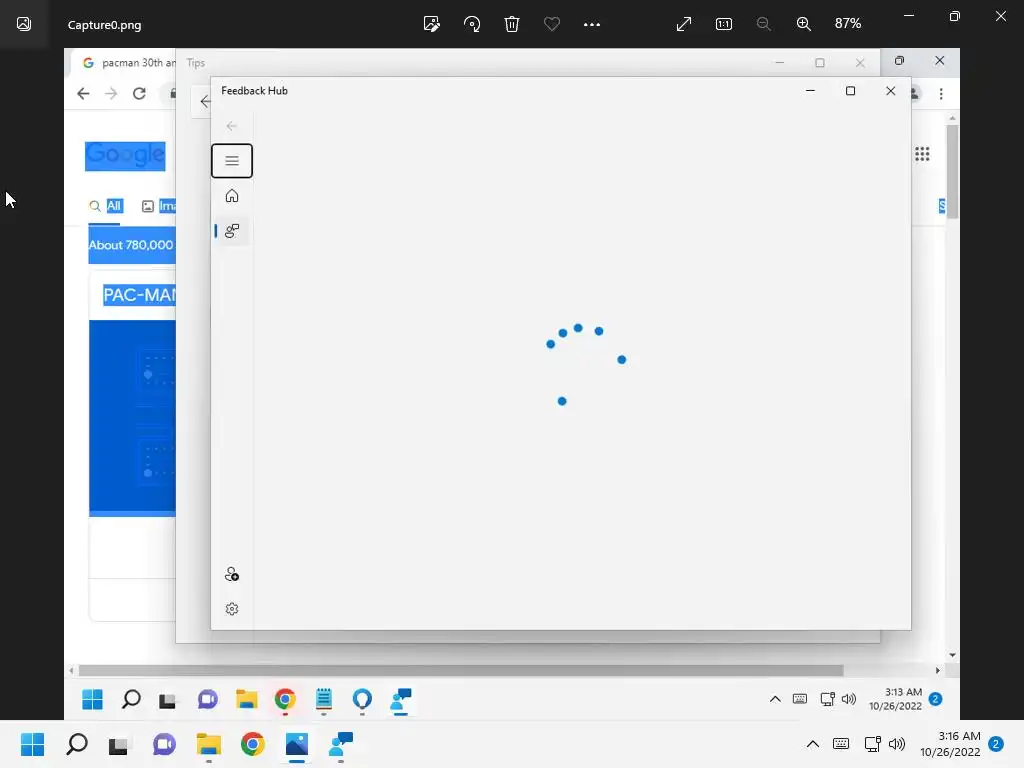Image resolution: width=1024 pixels, height=768 pixels.
Task: Restore down the Photos window
Action: [955, 16]
